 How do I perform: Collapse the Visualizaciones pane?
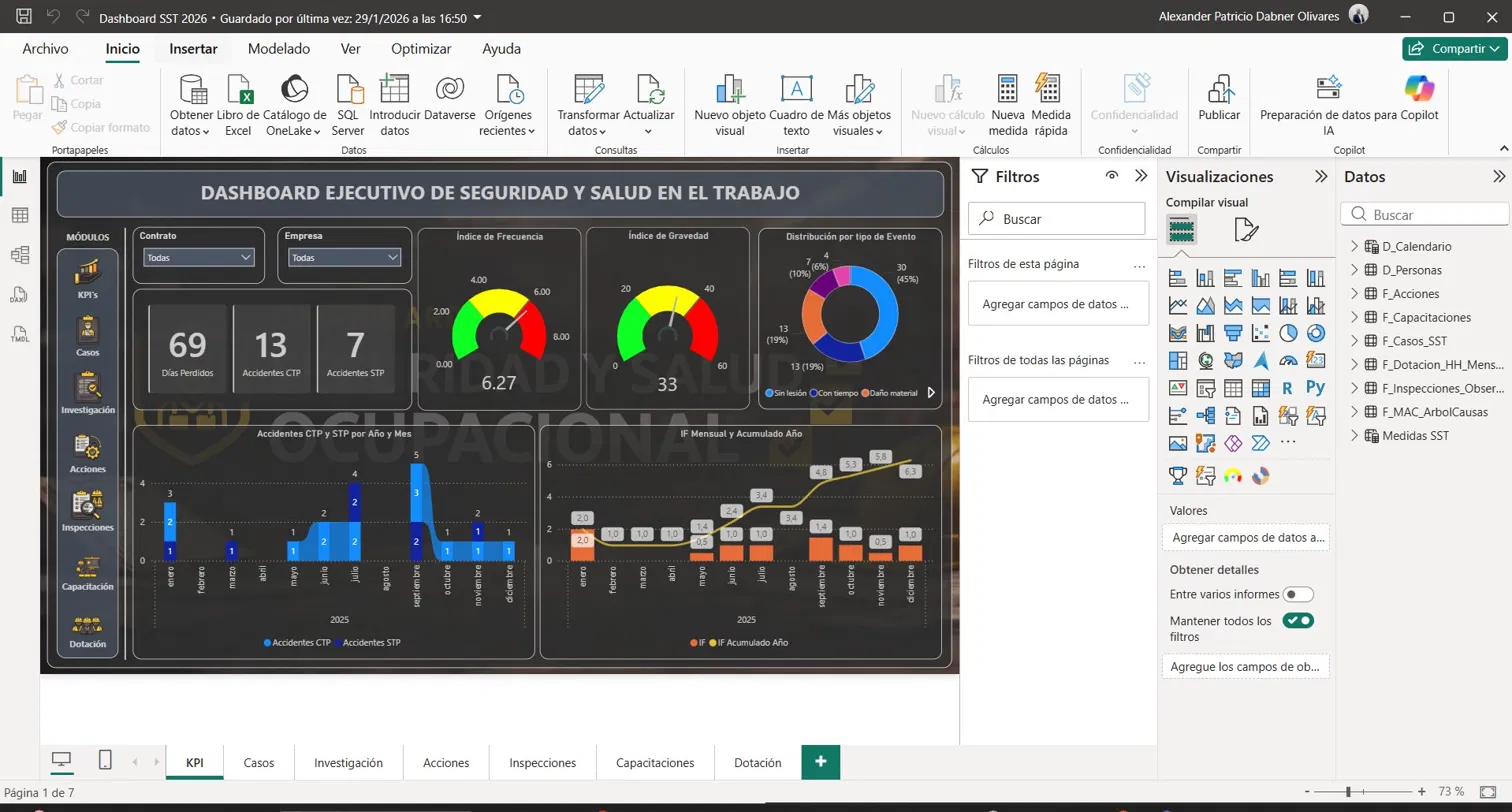click(1319, 176)
